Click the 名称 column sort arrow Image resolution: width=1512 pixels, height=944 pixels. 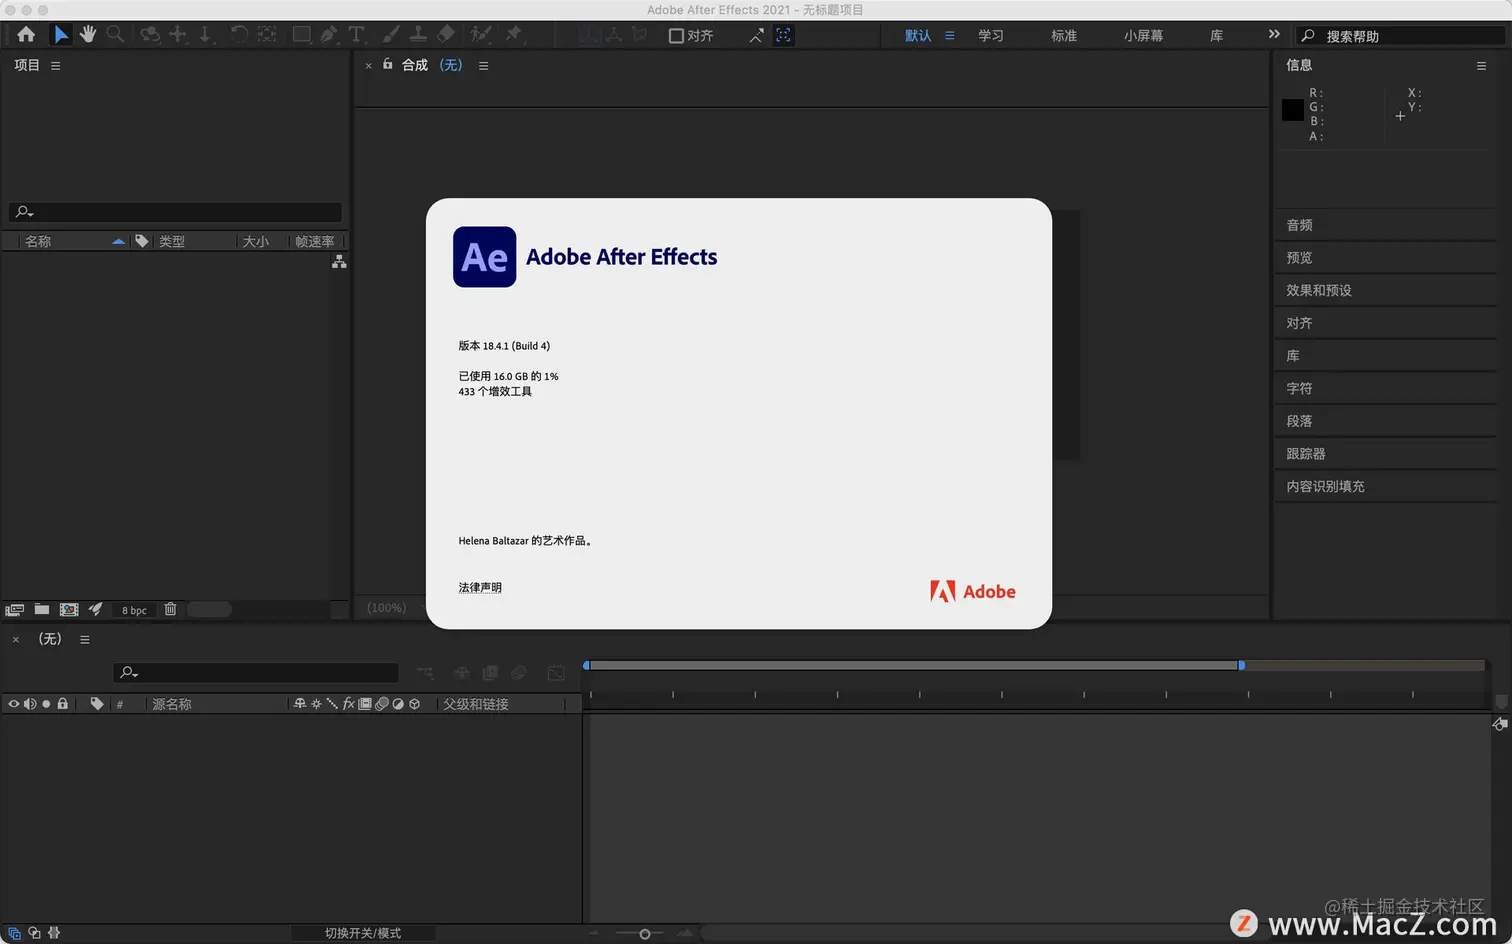(118, 241)
